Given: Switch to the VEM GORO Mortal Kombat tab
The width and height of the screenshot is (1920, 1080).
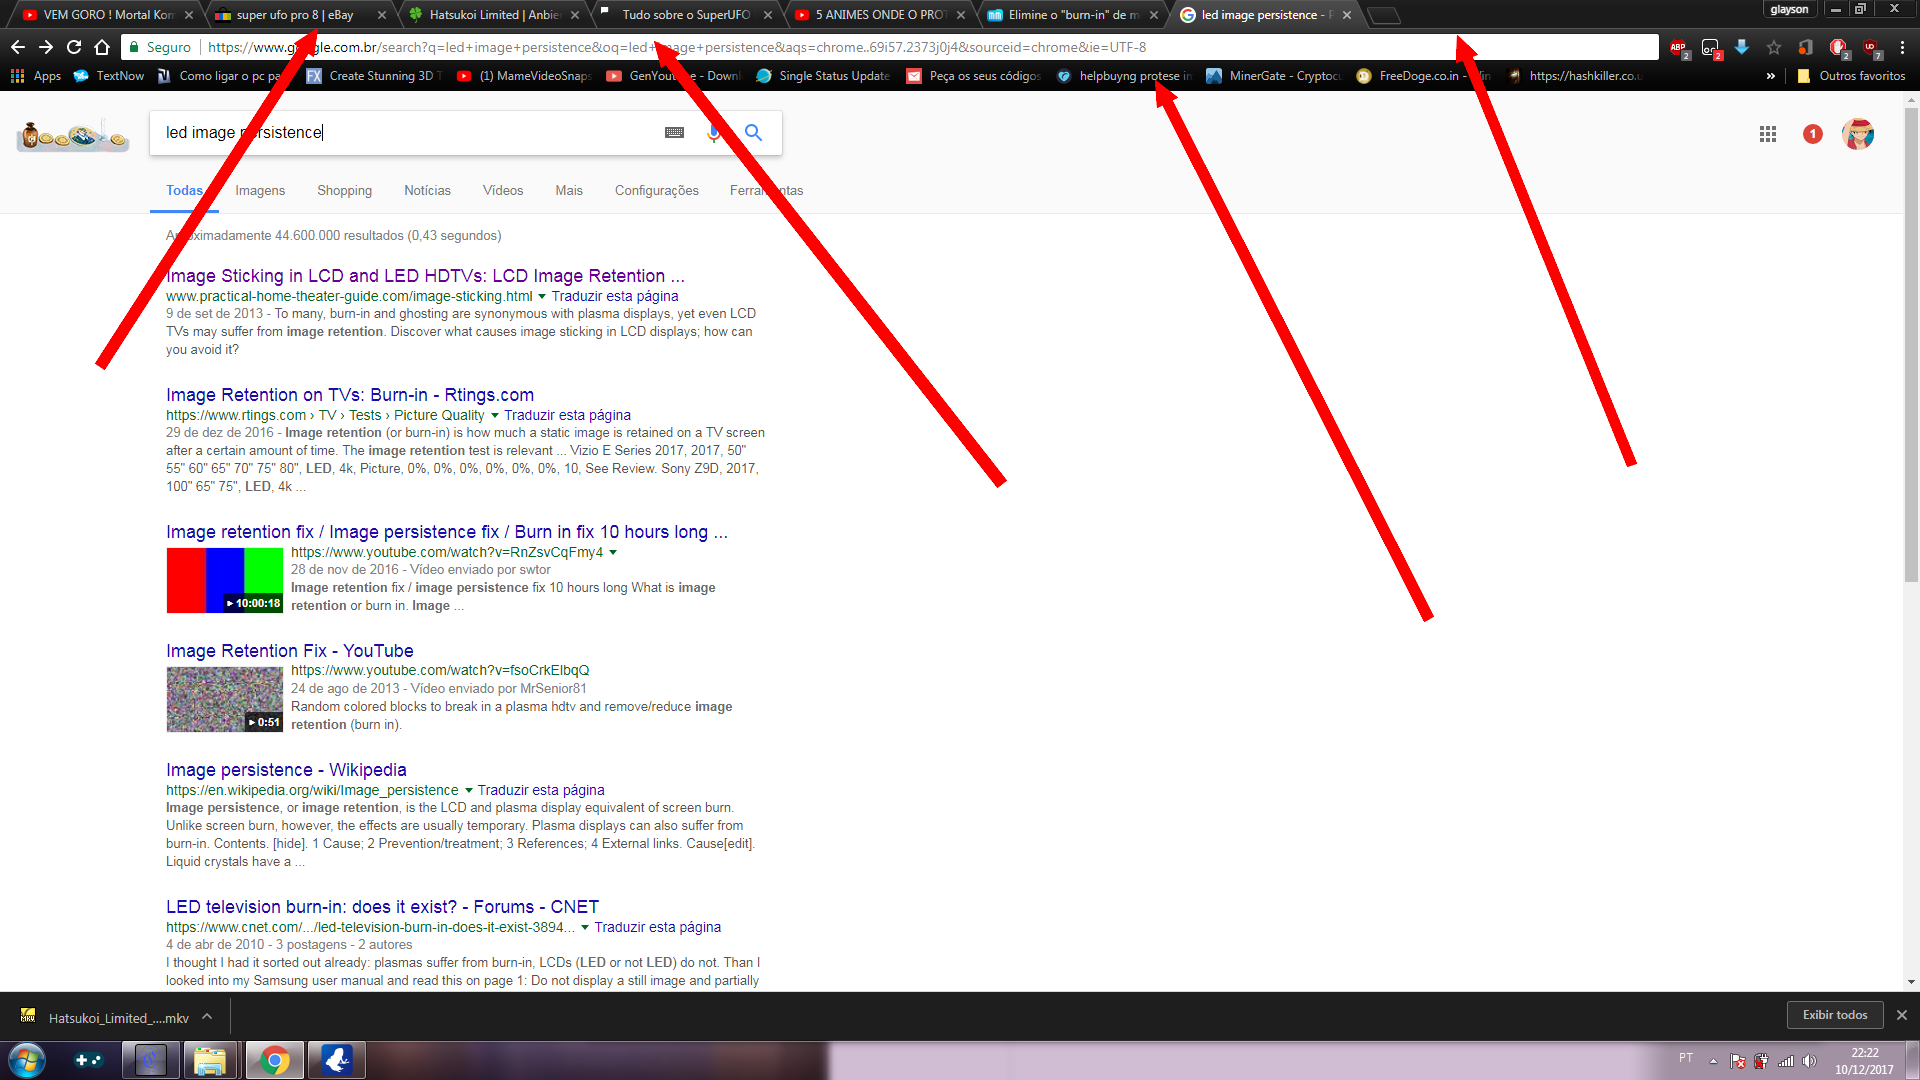Looking at the screenshot, I should 107,15.
